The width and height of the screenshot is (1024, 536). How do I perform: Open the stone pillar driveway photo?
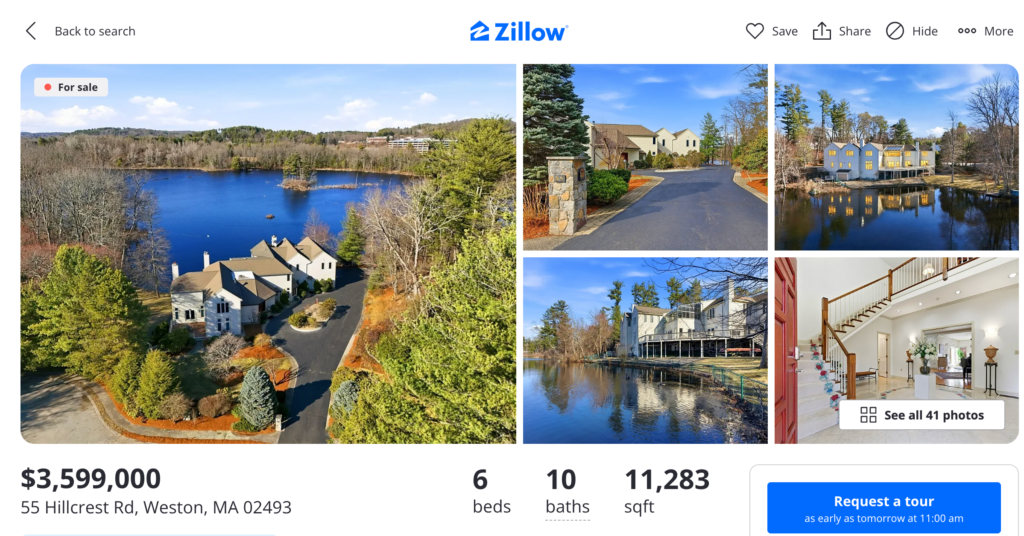(645, 157)
